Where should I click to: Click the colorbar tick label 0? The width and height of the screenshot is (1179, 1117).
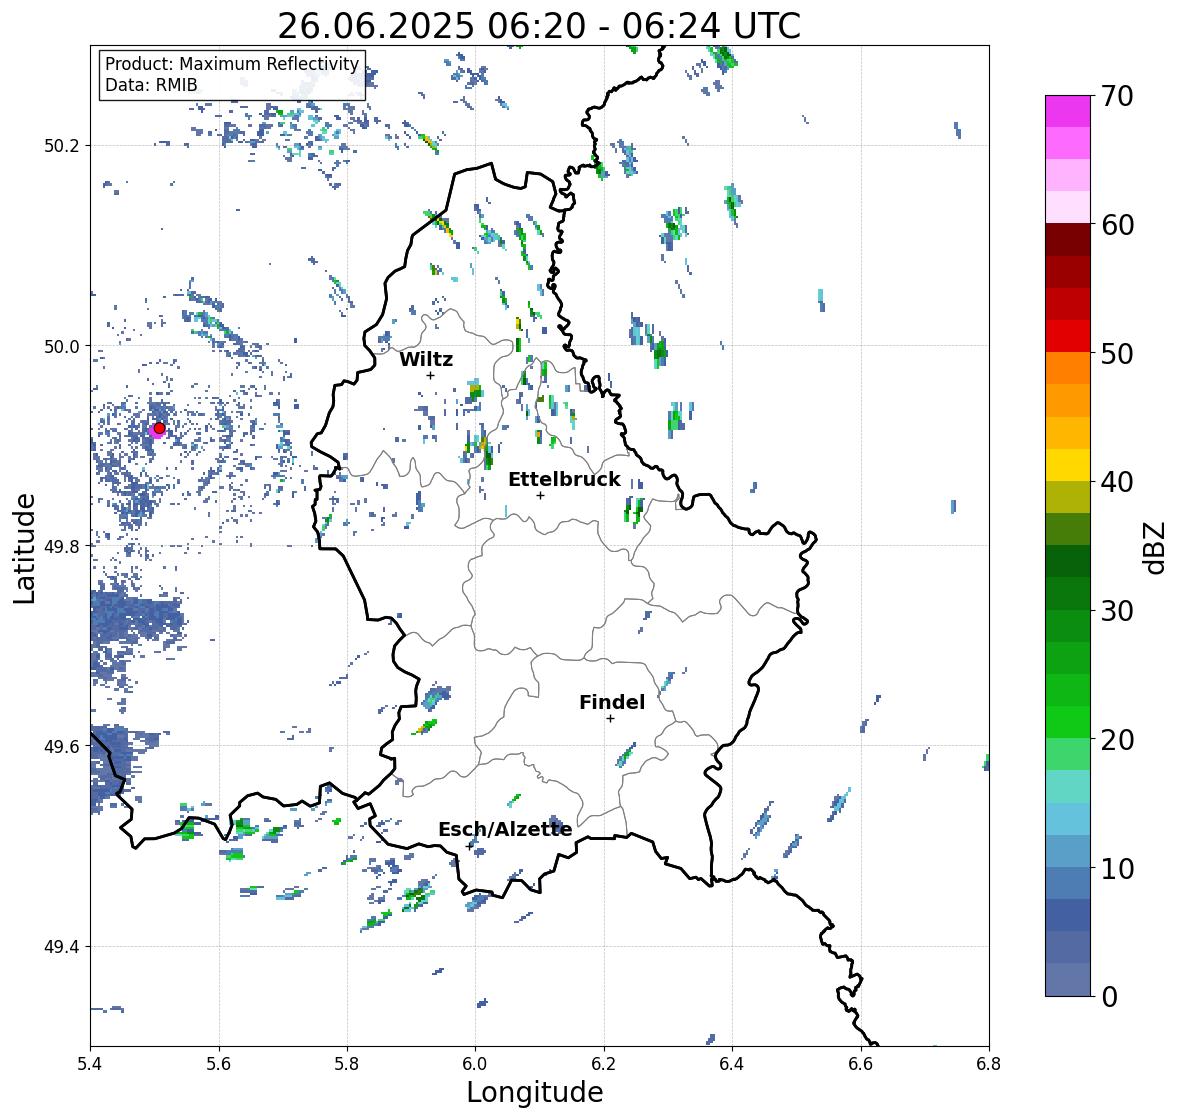point(1109,997)
